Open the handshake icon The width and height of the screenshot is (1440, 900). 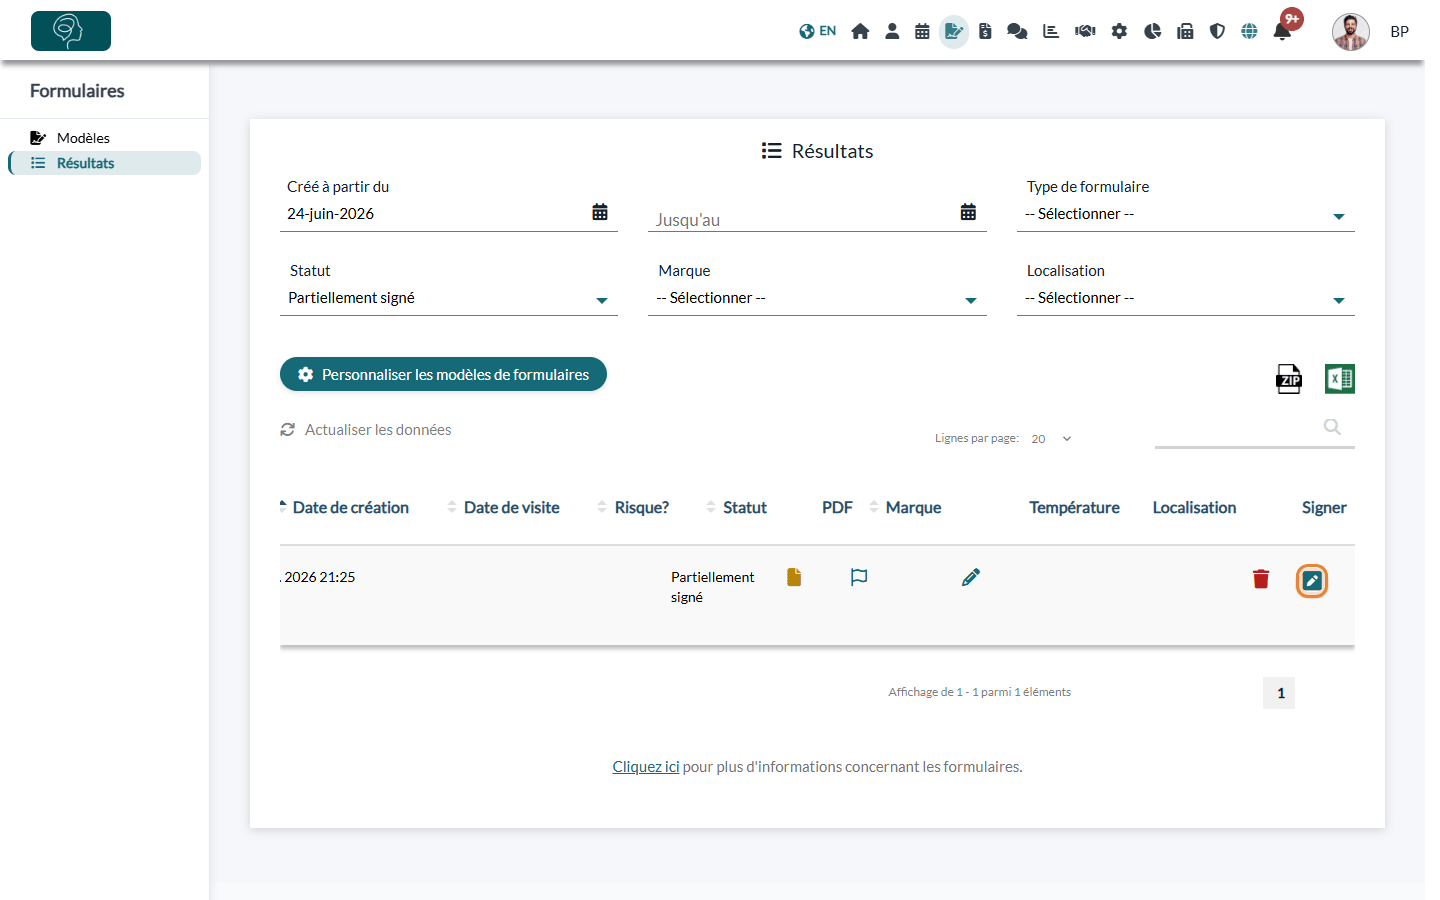pos(1085,31)
